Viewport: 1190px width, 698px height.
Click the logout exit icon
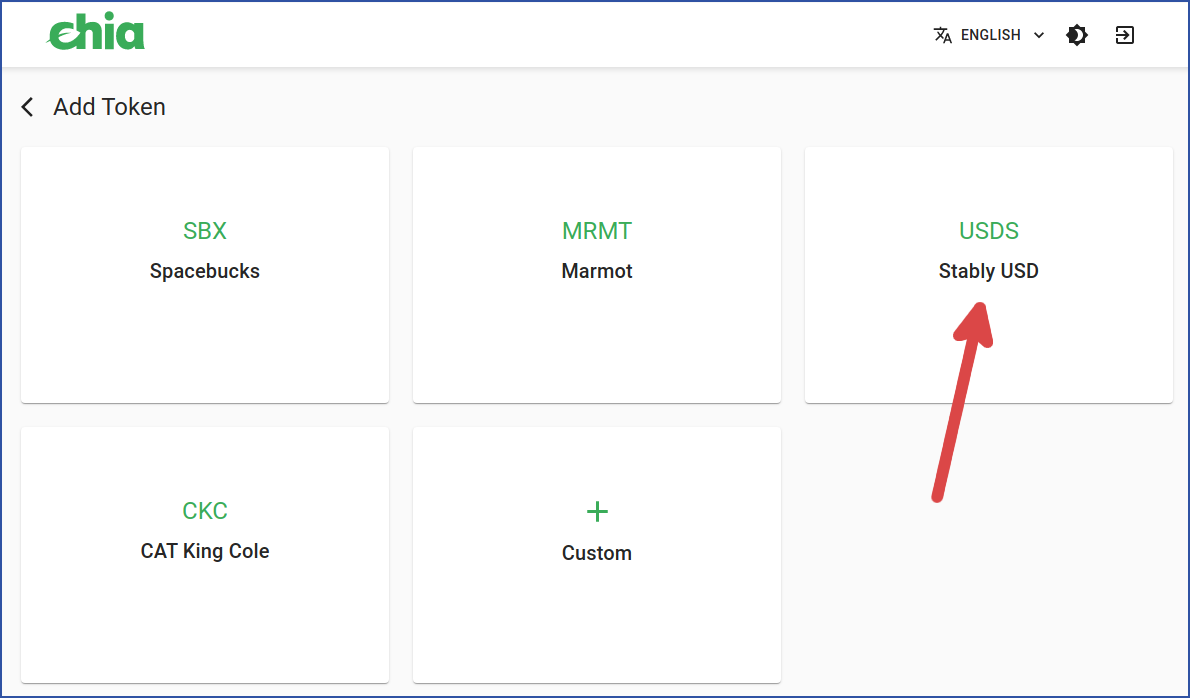1125,35
